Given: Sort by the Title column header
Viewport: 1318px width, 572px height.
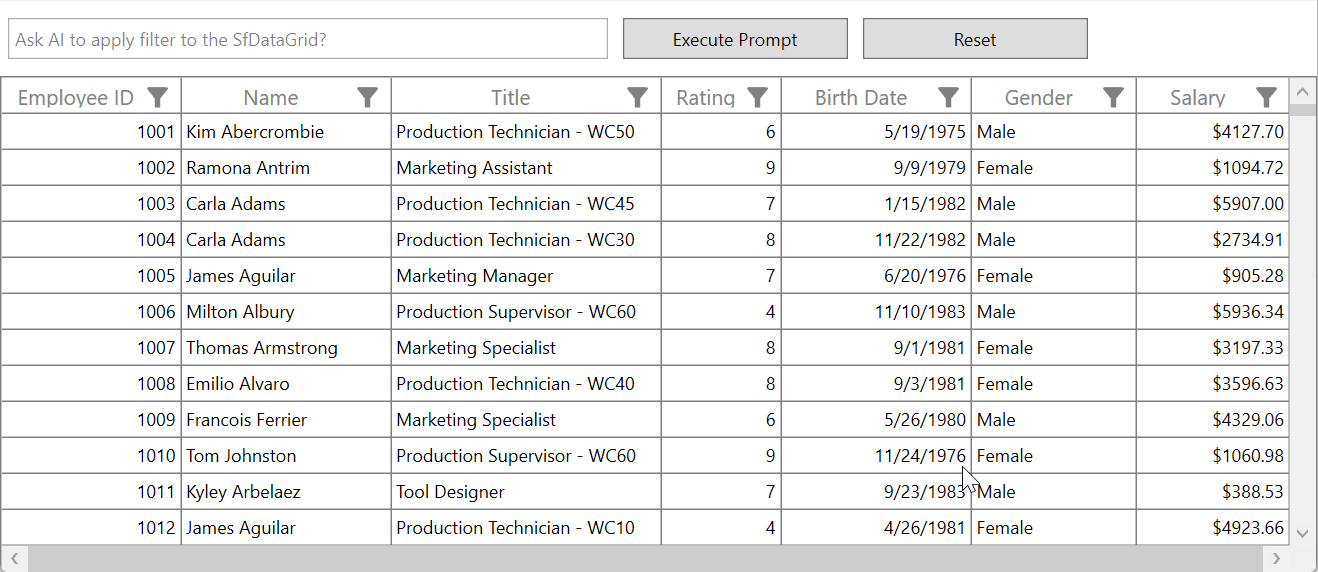Looking at the screenshot, I should tap(510, 97).
